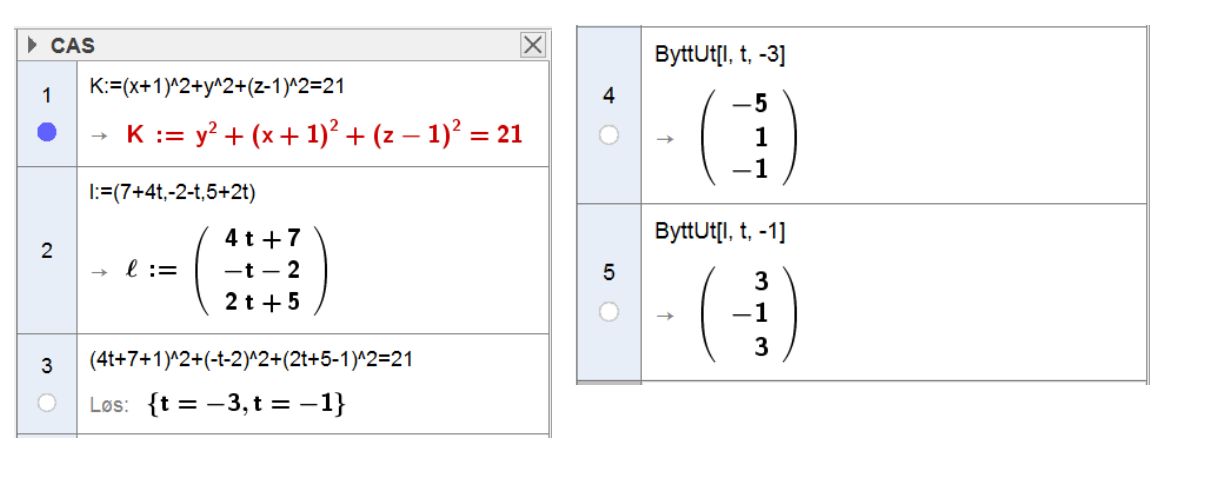Screen dimensions: 1224x500
Task: Select the row 1 number header
Action: 47,96
